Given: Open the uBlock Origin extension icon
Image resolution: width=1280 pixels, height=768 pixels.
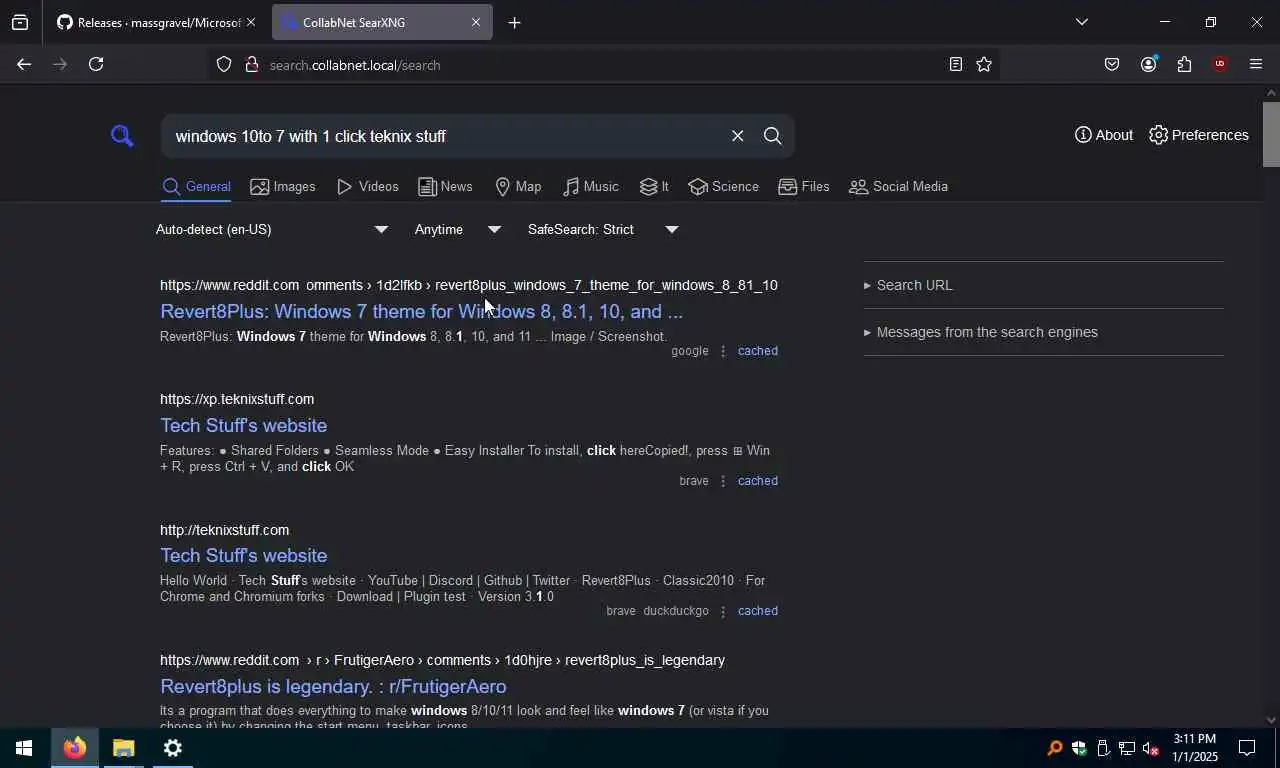Looking at the screenshot, I should [1219, 64].
